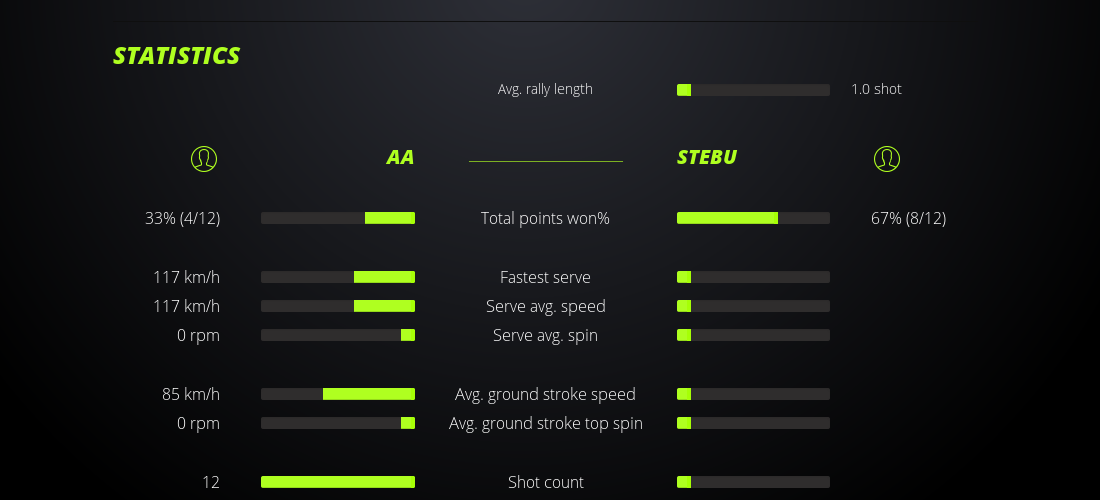Click AA's Avg. ground stroke speed bar
1100x500 pixels.
click(338, 394)
